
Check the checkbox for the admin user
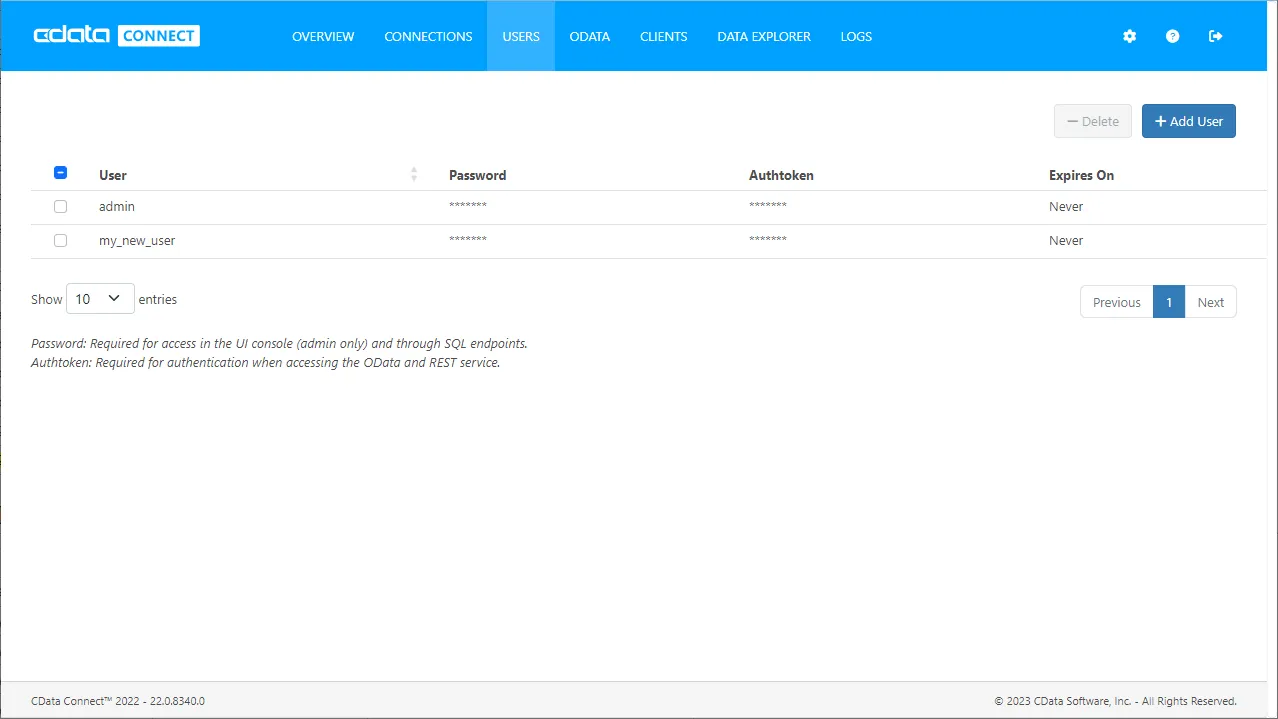pyautogui.click(x=60, y=206)
